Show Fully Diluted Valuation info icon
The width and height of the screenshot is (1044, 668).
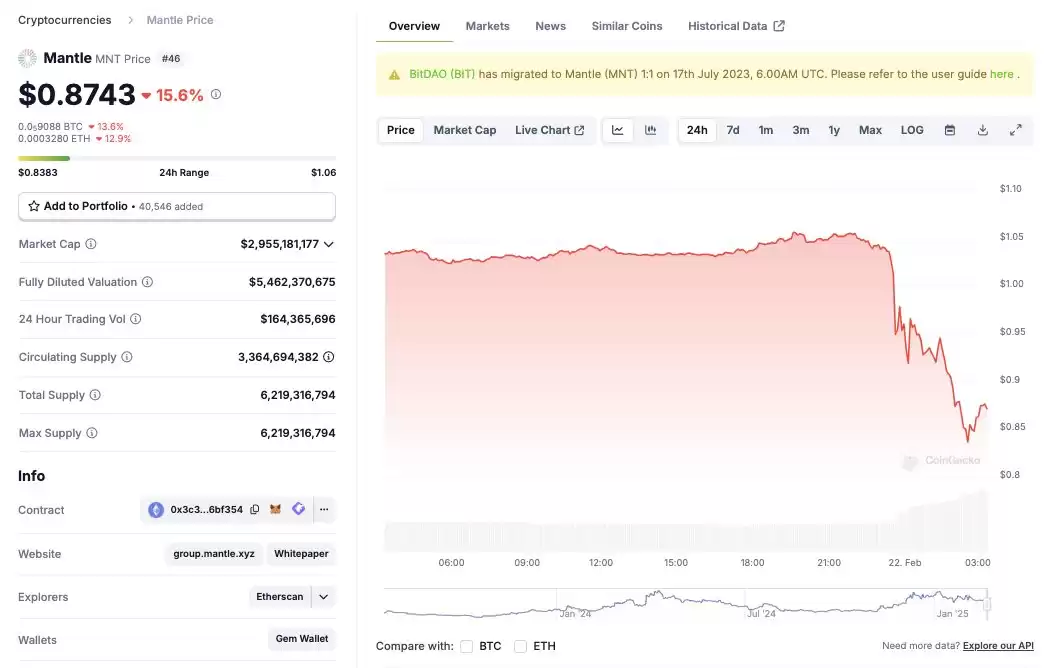(148, 282)
